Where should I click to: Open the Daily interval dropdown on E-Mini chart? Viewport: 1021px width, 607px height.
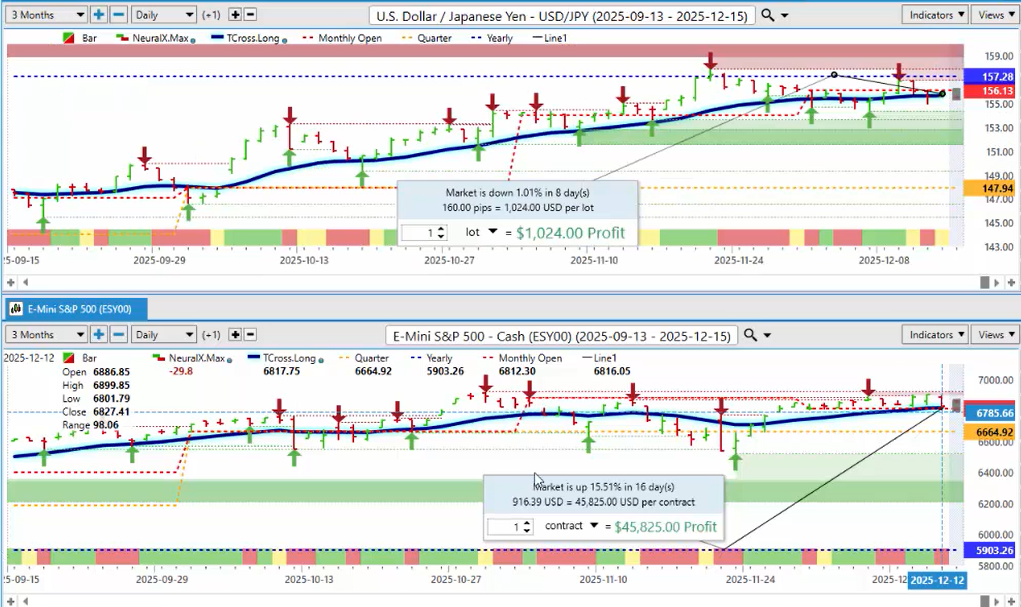coord(163,334)
